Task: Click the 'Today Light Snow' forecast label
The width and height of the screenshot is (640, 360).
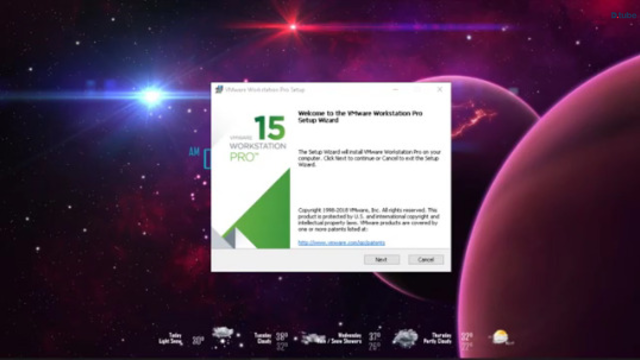Action: tap(171, 338)
